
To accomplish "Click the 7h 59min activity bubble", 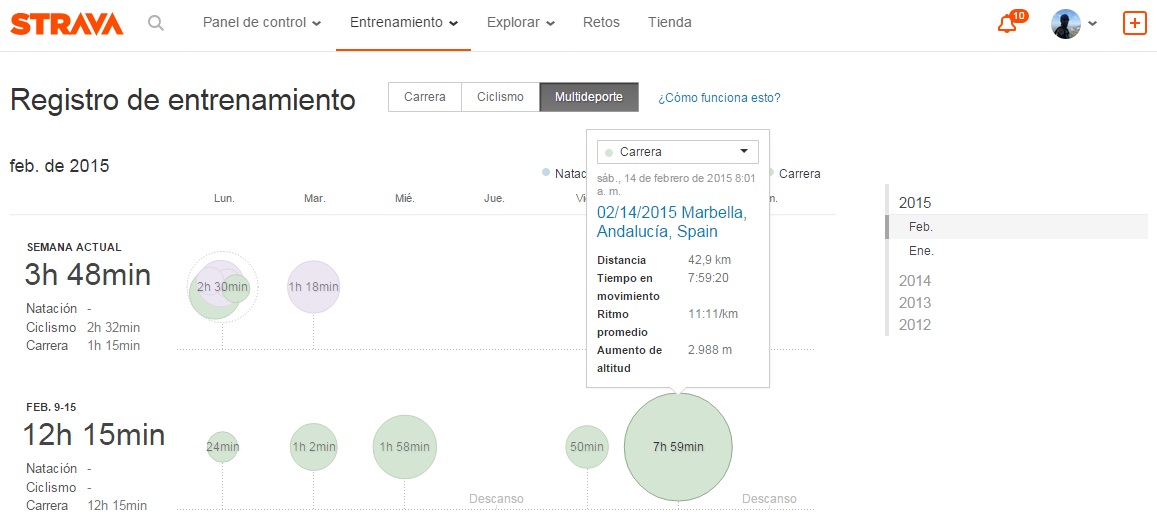I will [678, 447].
